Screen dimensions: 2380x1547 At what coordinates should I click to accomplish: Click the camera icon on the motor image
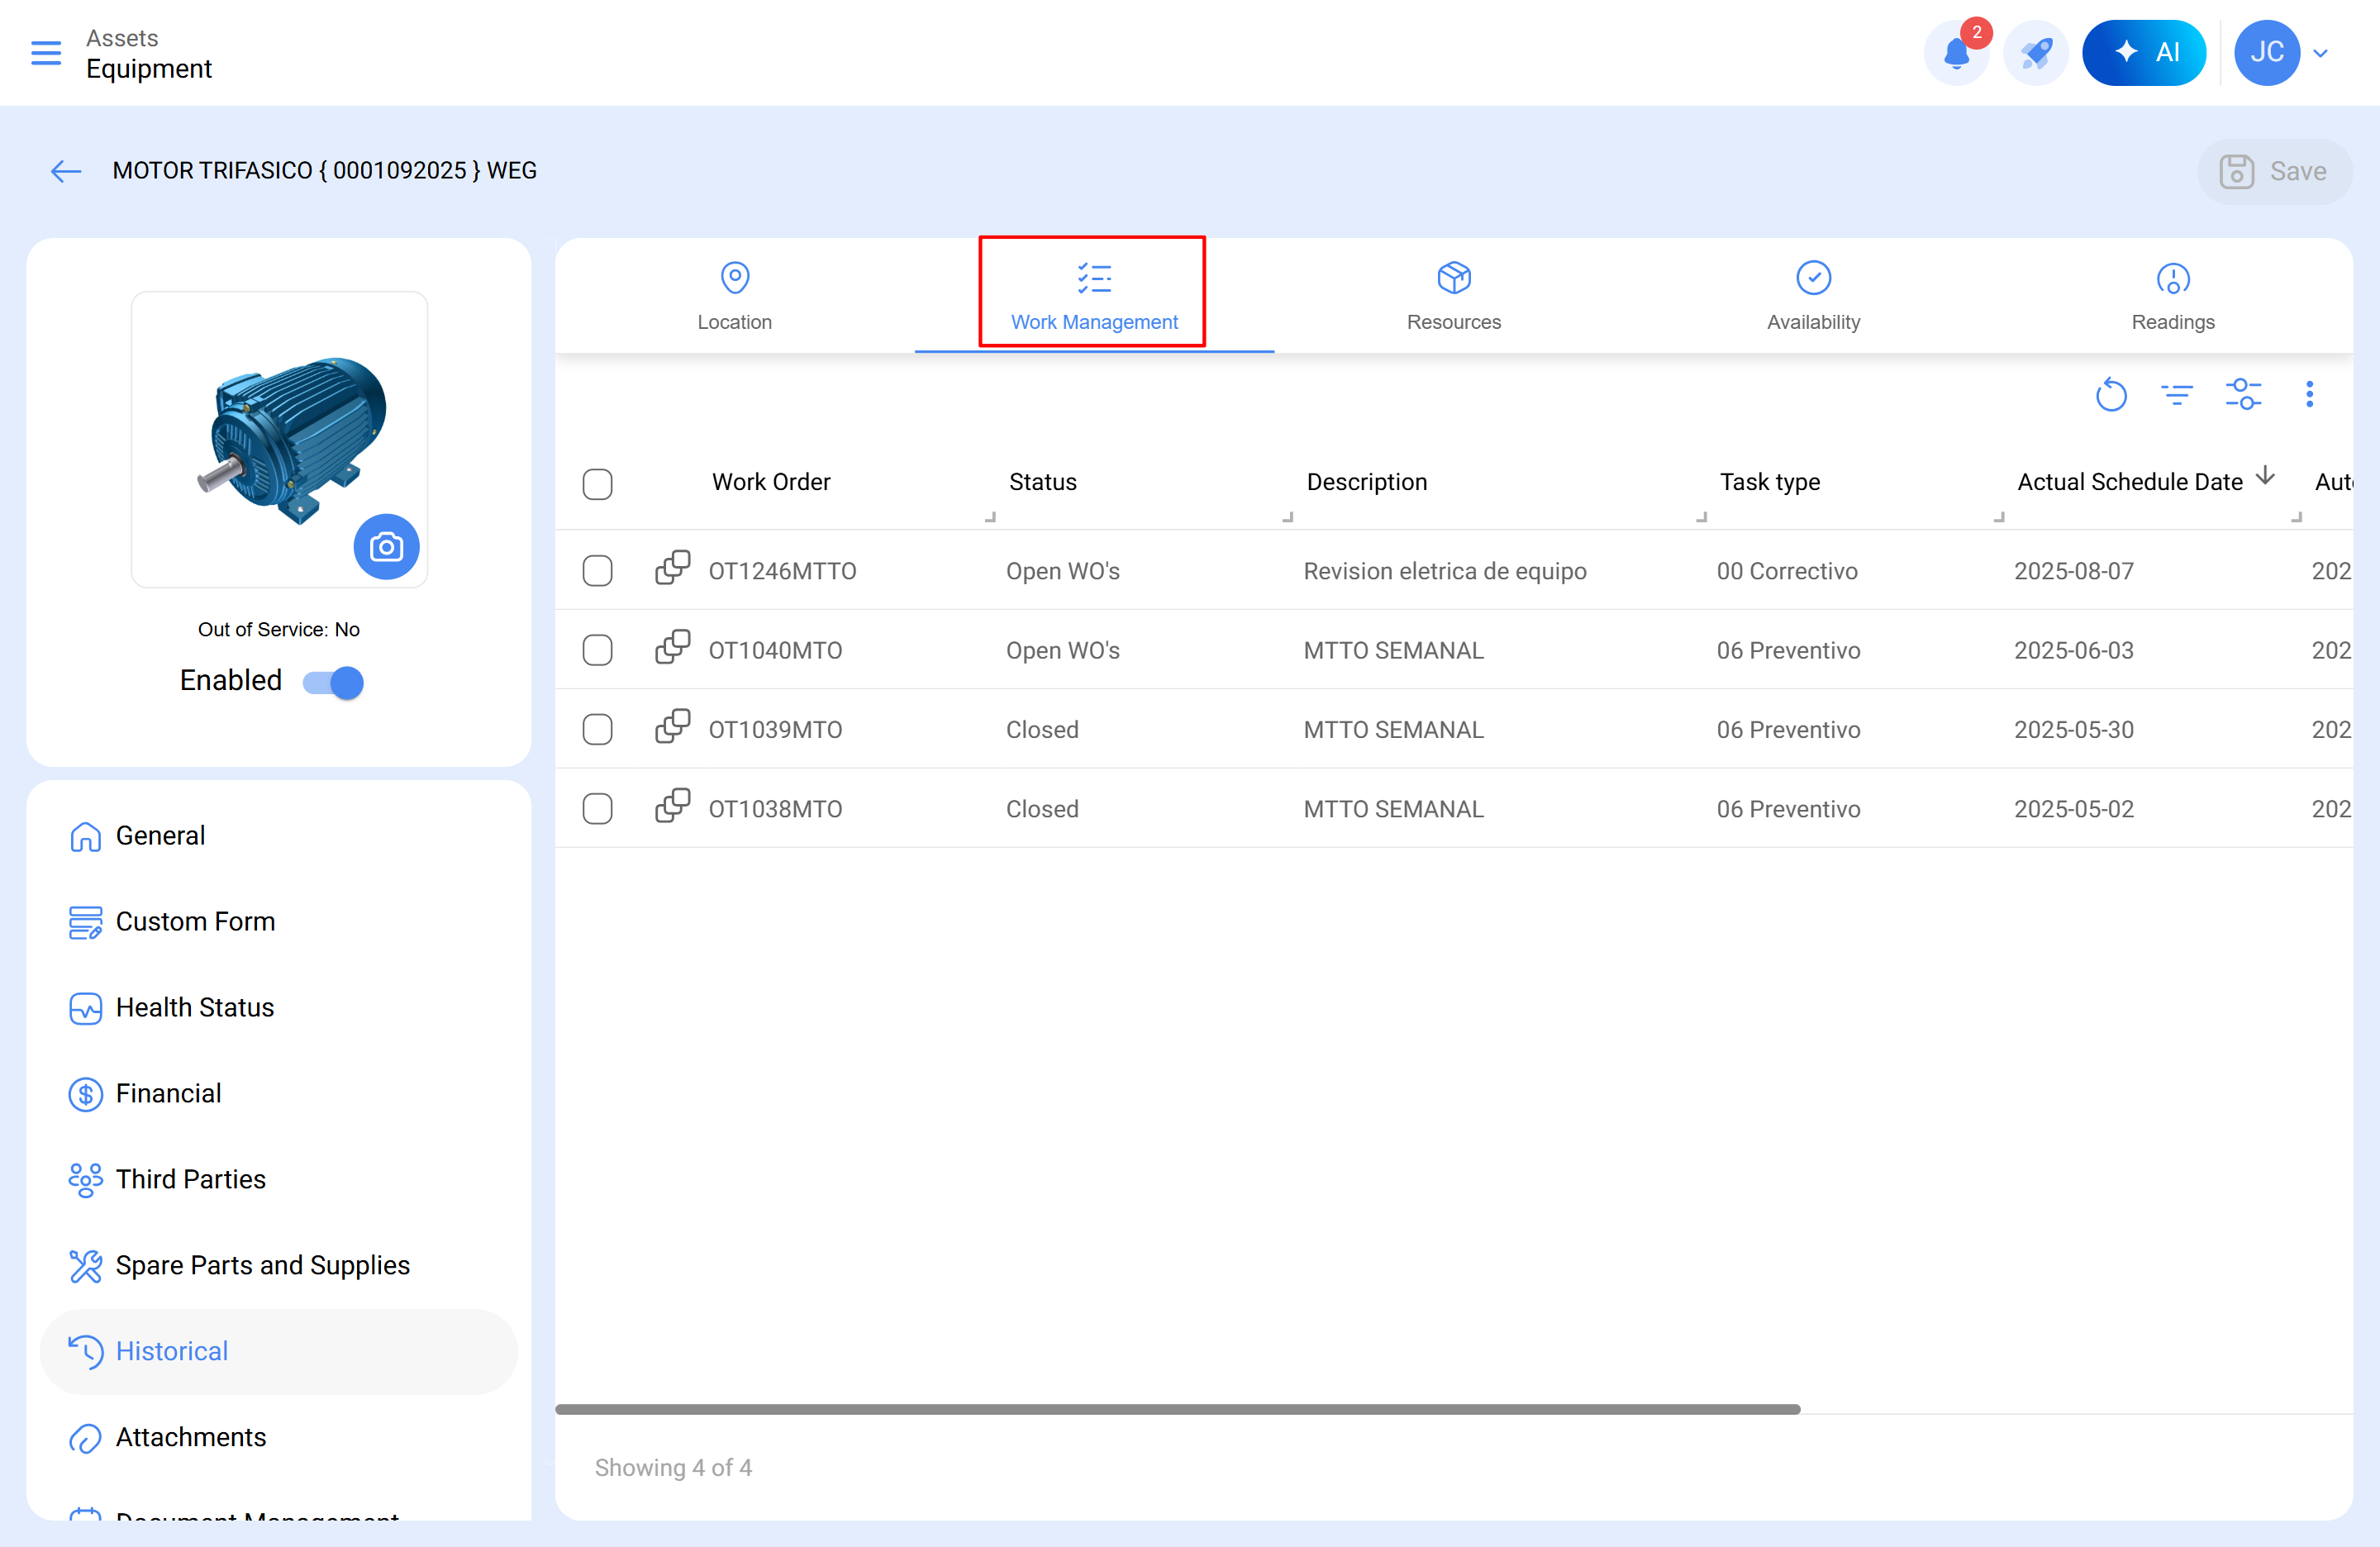coord(387,547)
